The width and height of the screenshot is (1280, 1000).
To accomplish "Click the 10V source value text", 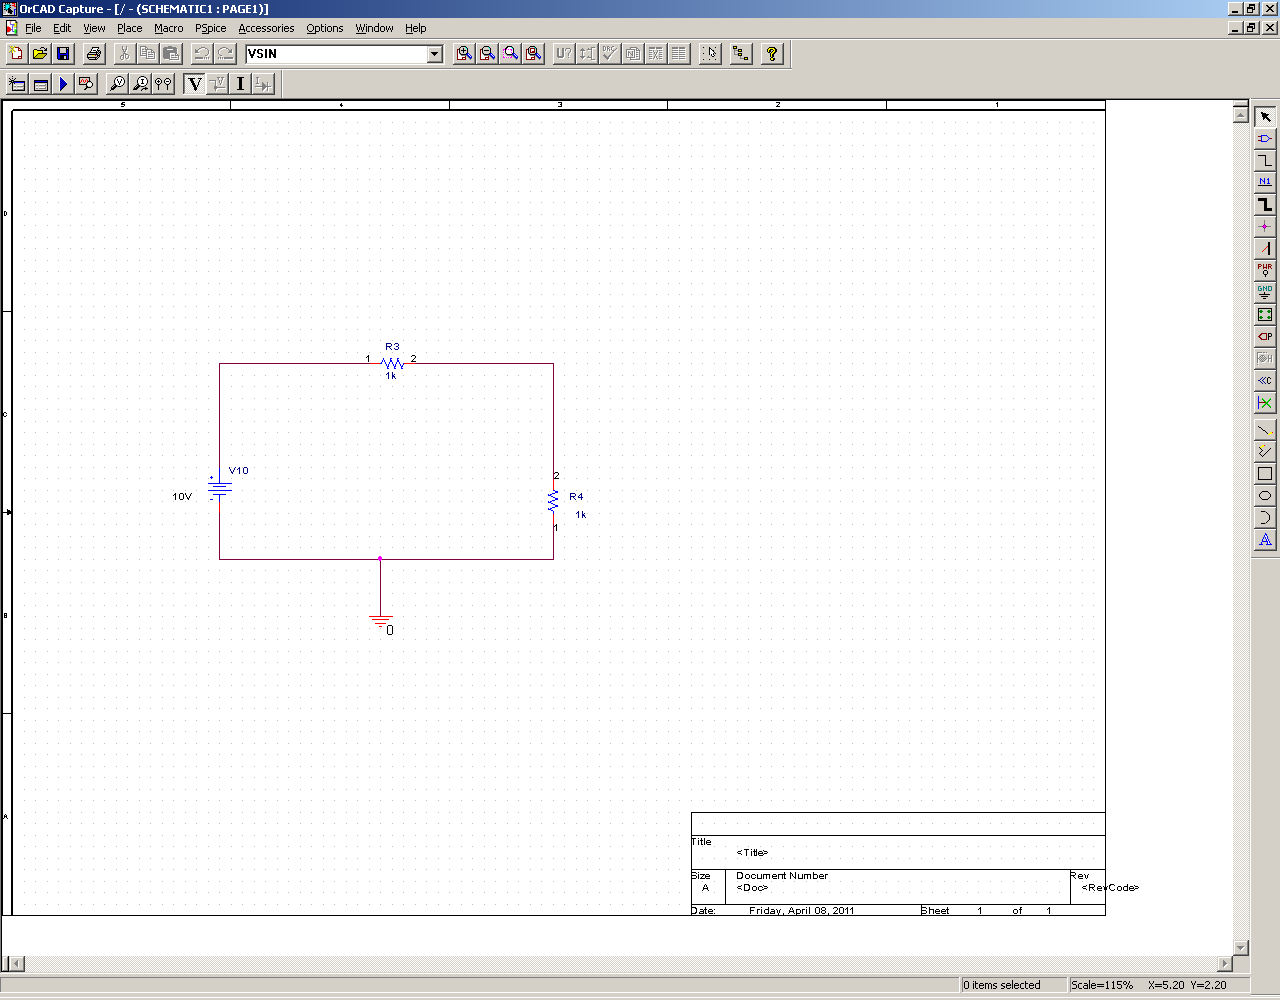I will pyautogui.click(x=182, y=496).
